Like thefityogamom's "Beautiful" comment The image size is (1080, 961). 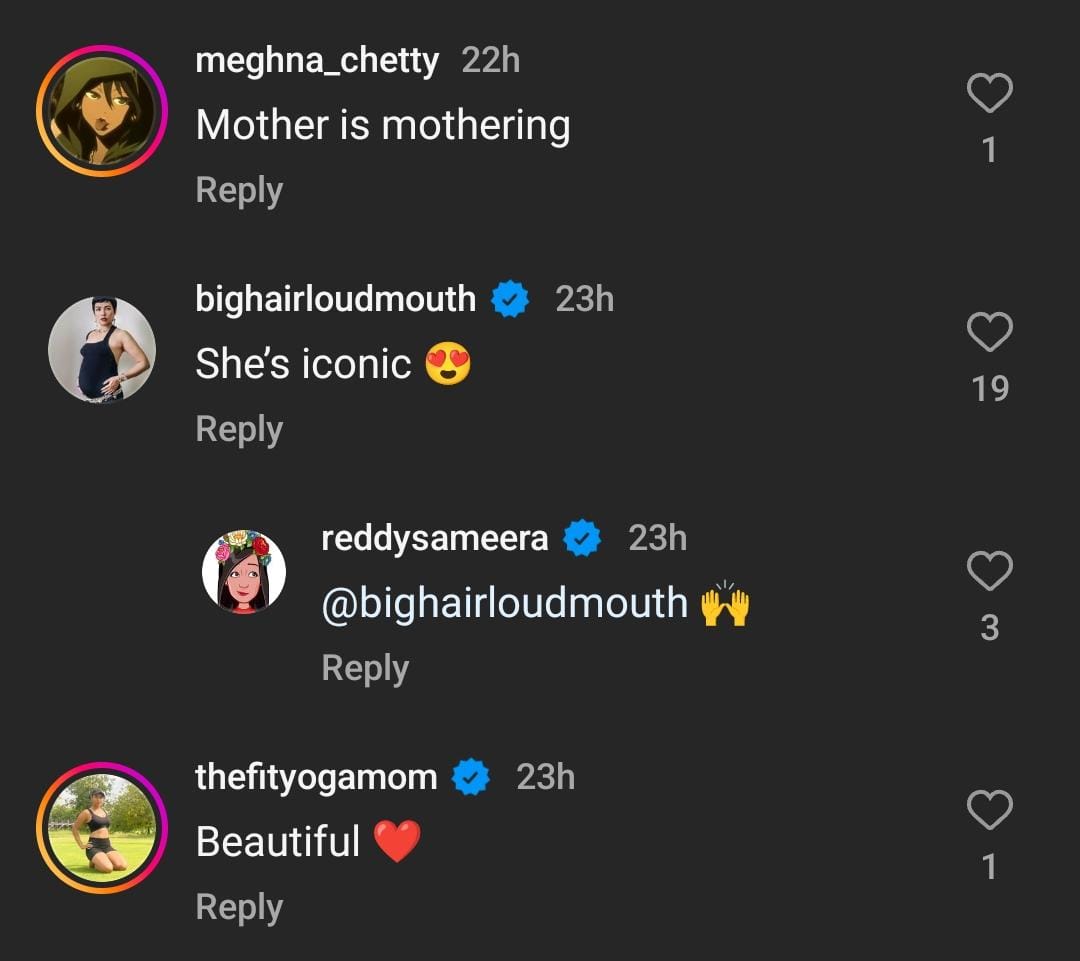pos(989,811)
